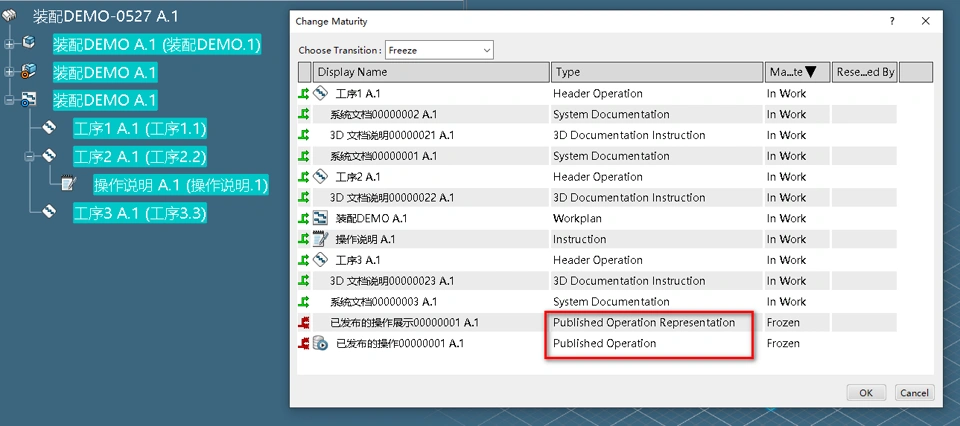Click the instruction notepad icon beside 操作说明 A.1 (操作说明.1)

(x=69, y=184)
